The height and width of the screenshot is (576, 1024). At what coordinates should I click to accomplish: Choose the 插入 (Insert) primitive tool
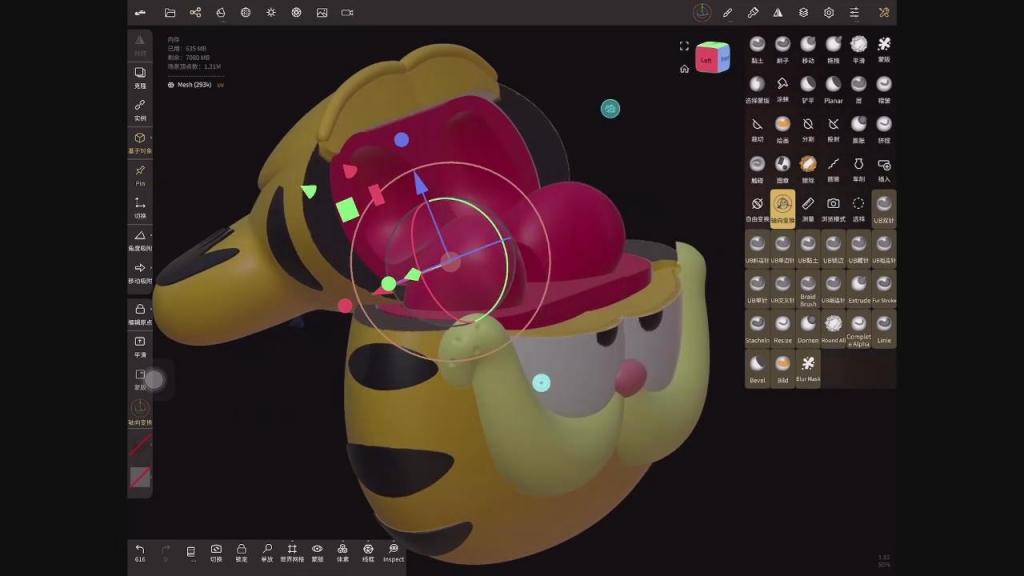(x=884, y=169)
